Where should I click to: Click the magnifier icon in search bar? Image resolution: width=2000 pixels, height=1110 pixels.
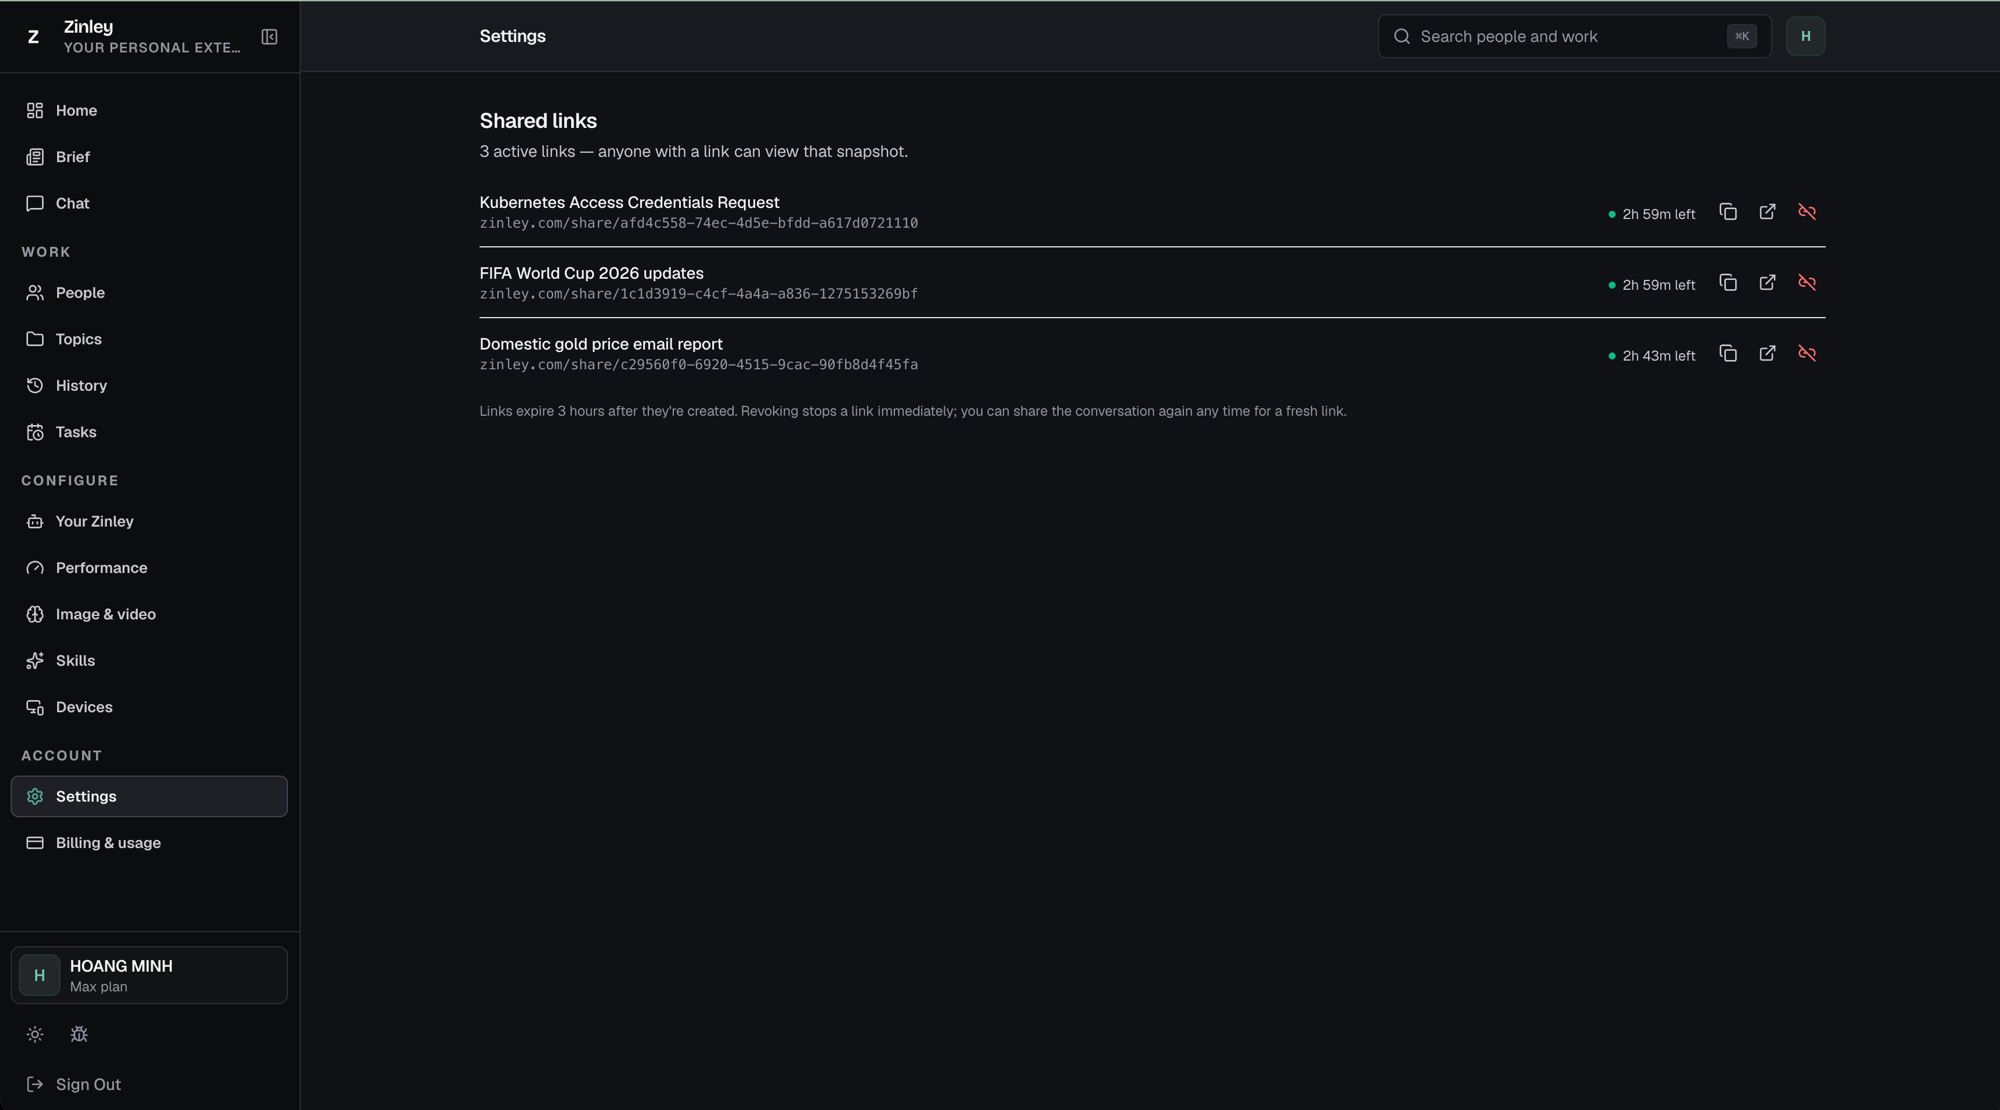click(x=1402, y=37)
